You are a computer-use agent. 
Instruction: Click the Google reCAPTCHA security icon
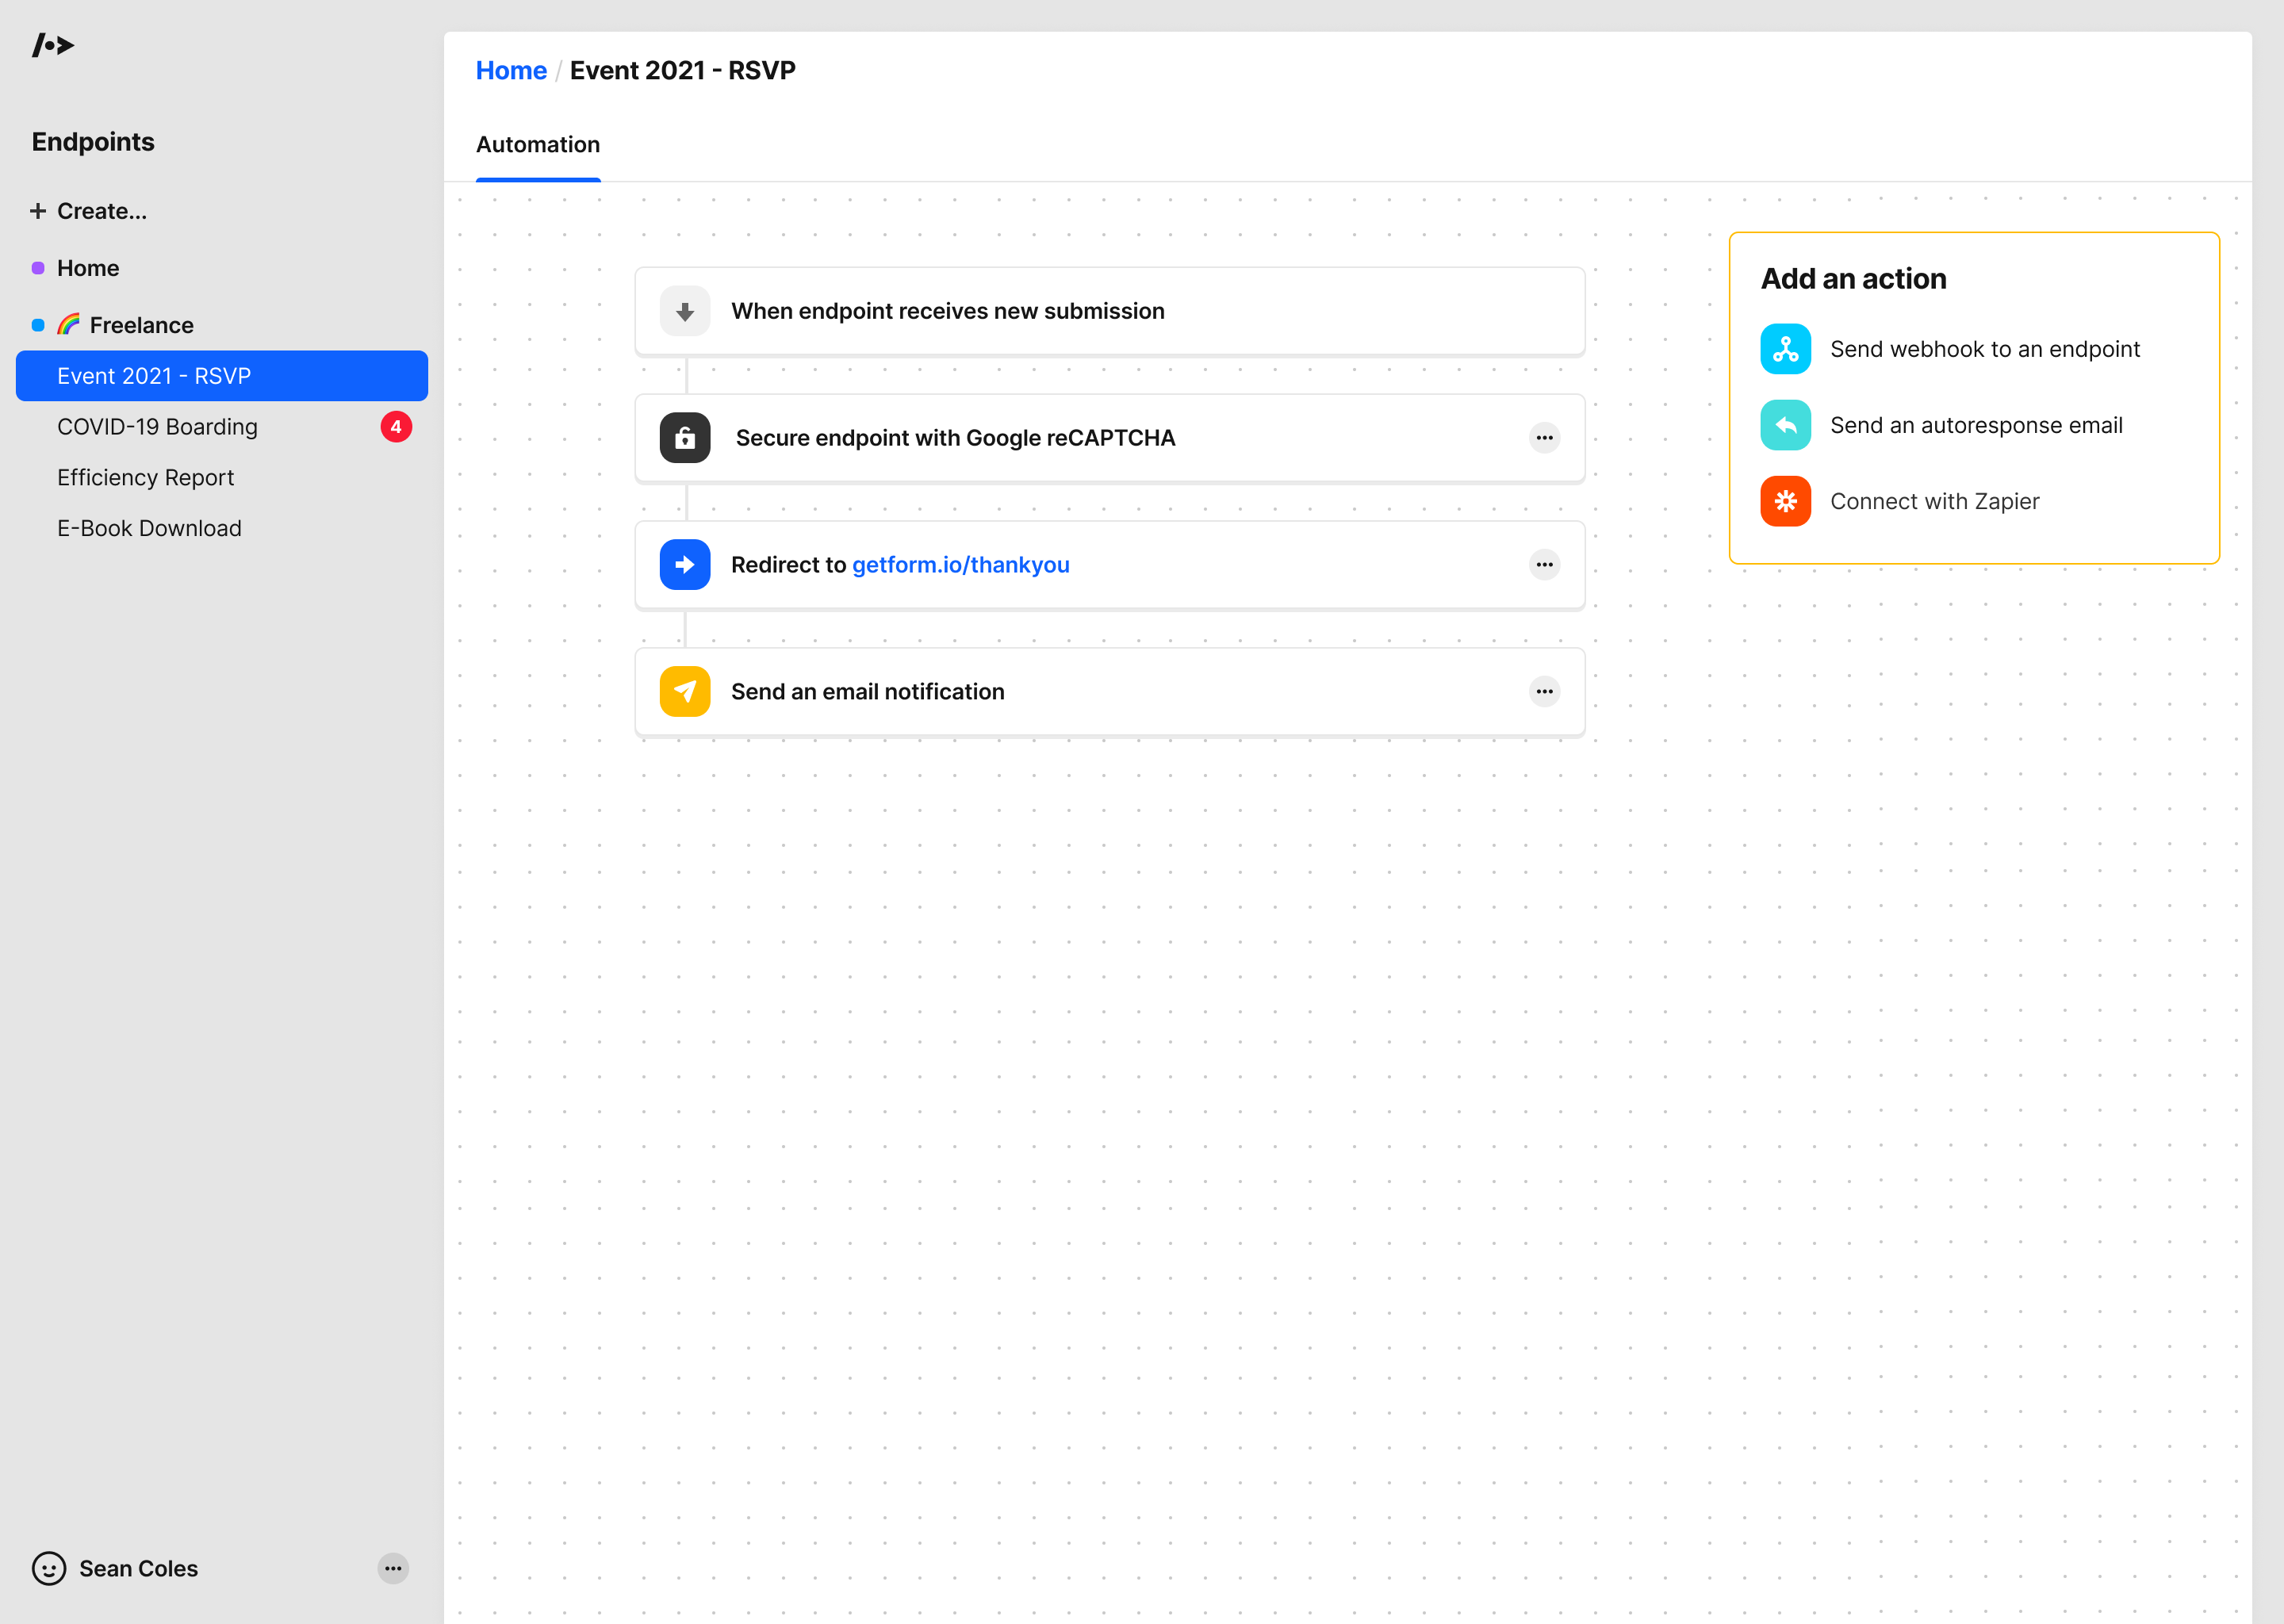coord(684,438)
